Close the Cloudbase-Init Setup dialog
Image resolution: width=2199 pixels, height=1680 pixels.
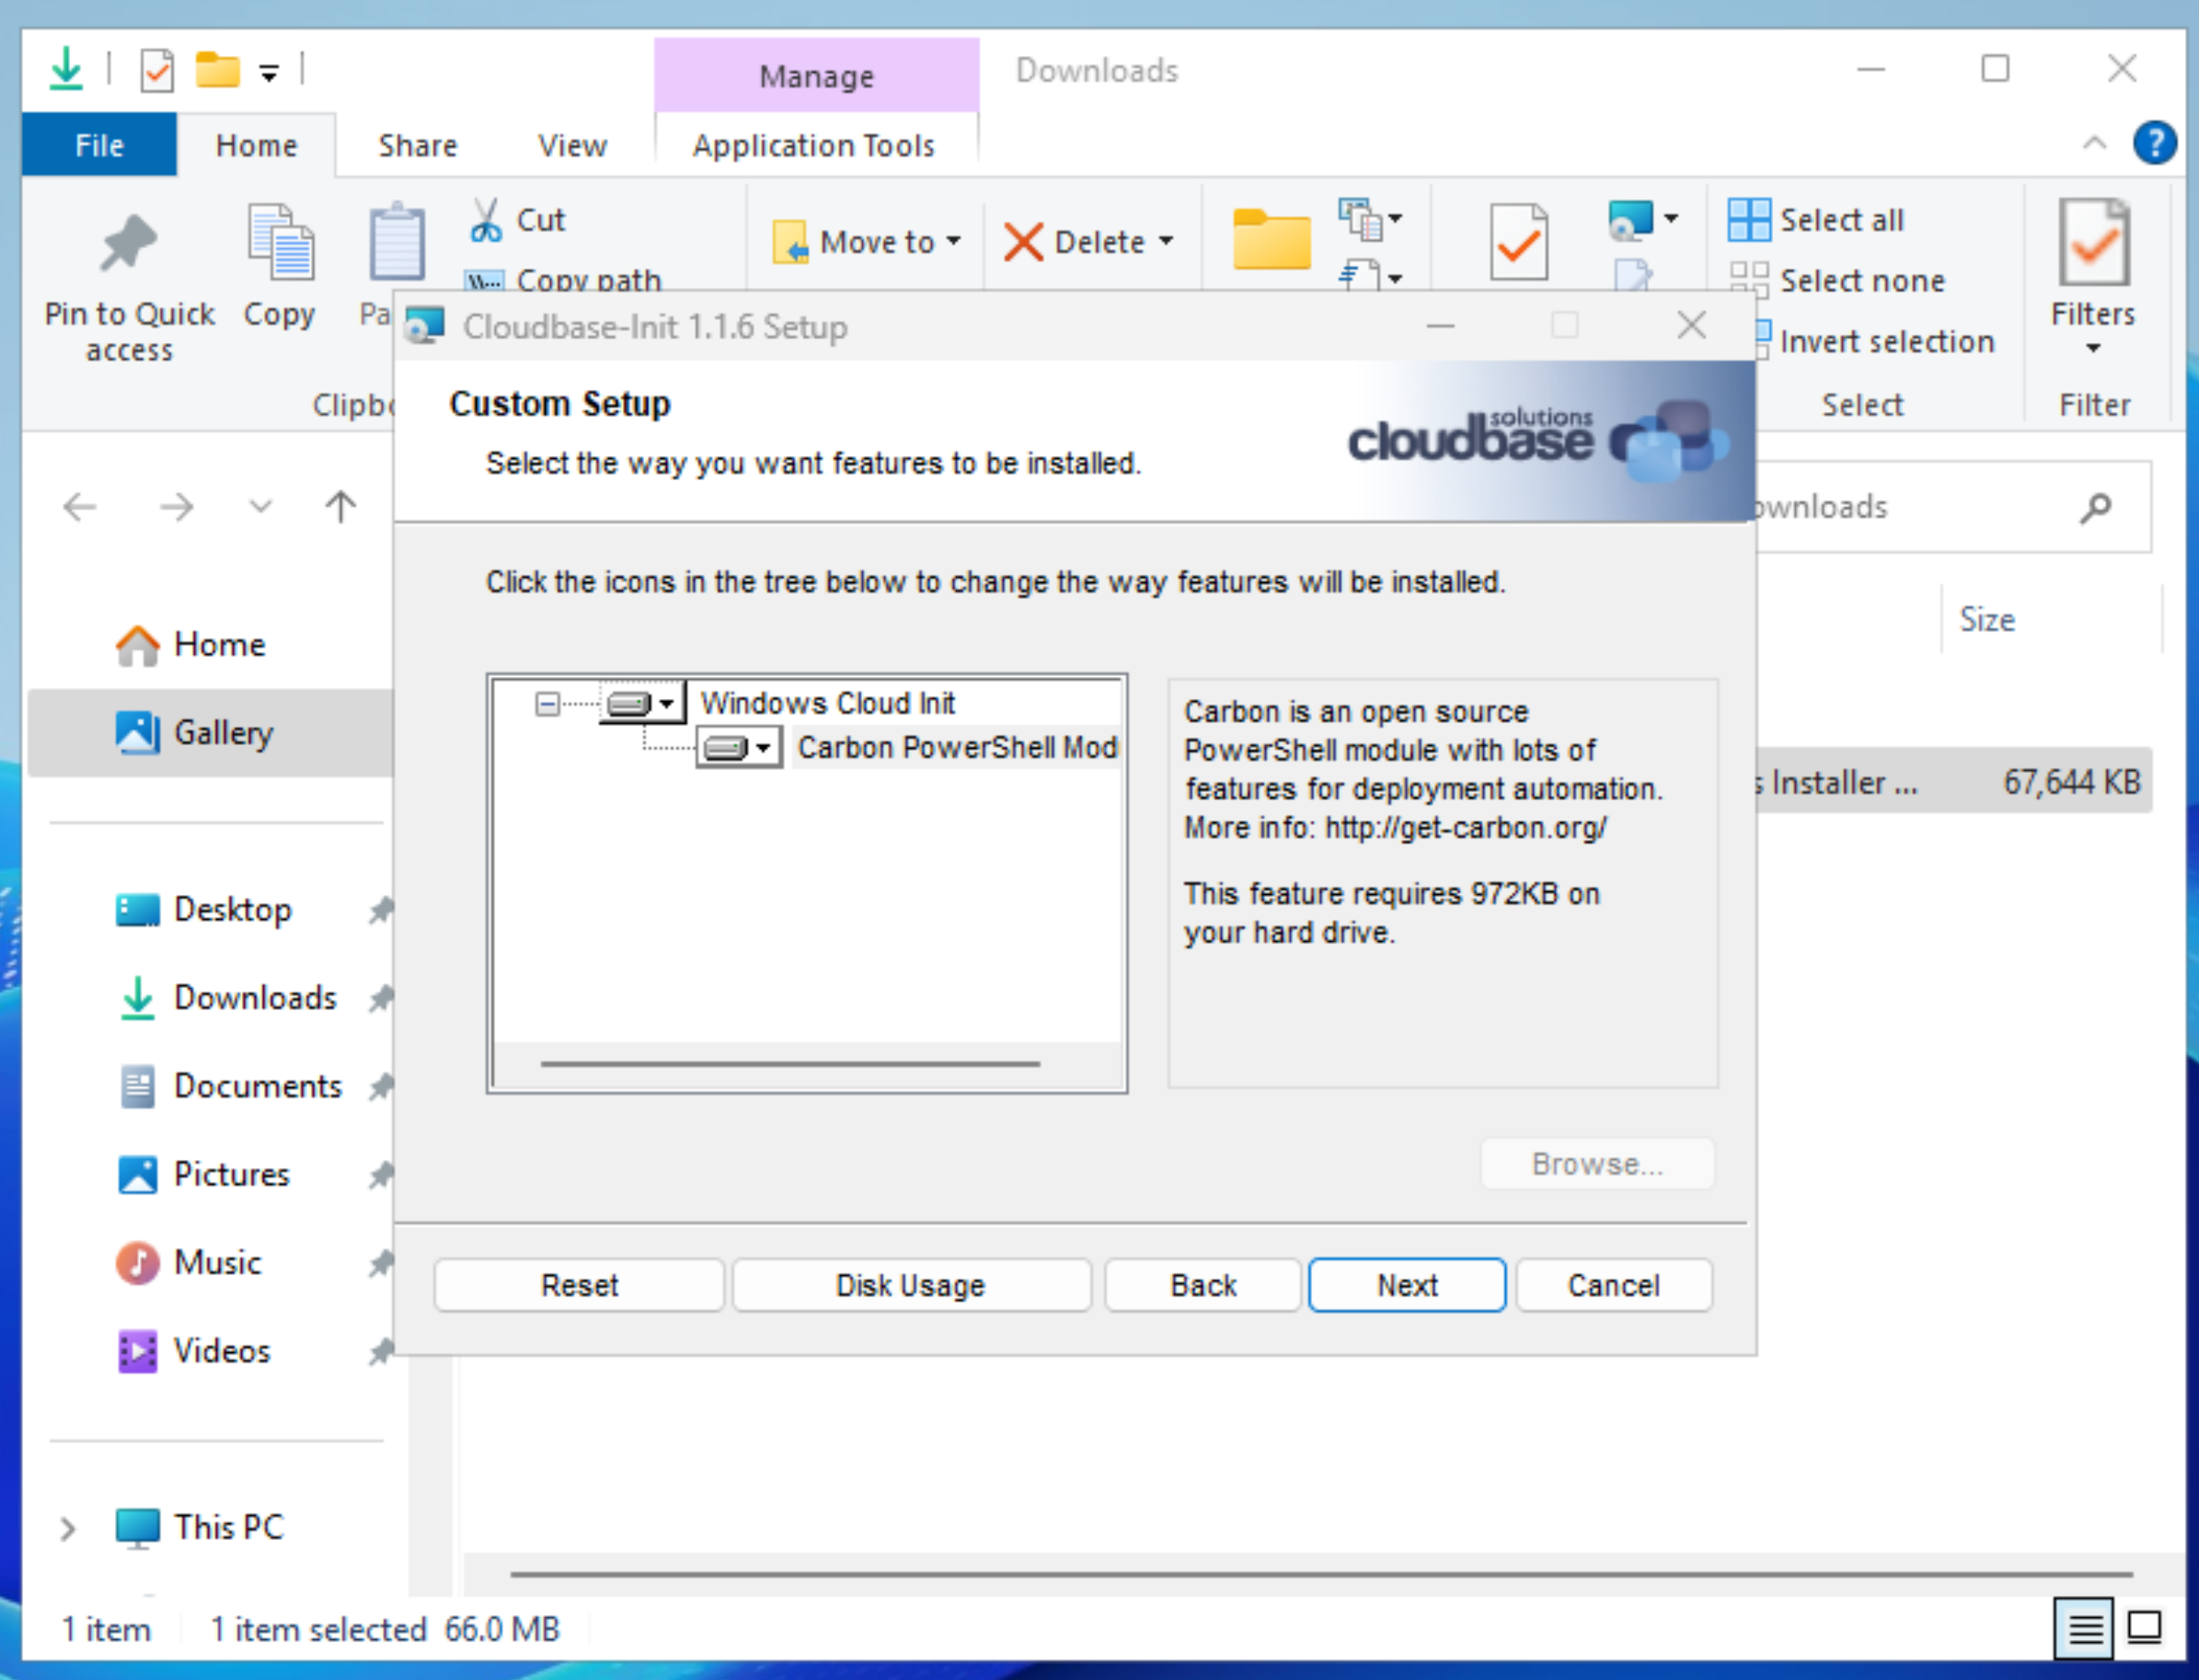click(x=1692, y=325)
